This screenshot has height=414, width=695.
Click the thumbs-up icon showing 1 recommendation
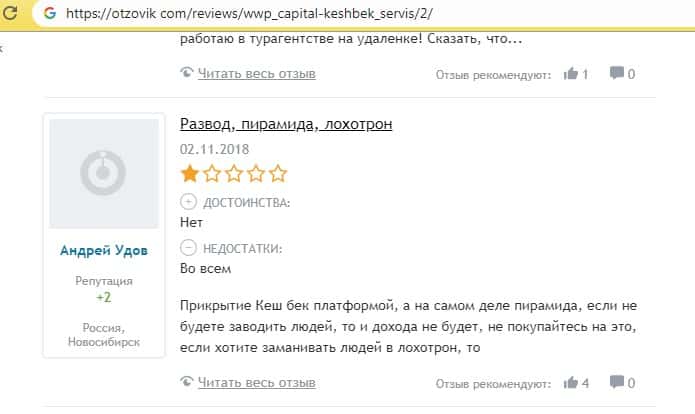(571, 74)
